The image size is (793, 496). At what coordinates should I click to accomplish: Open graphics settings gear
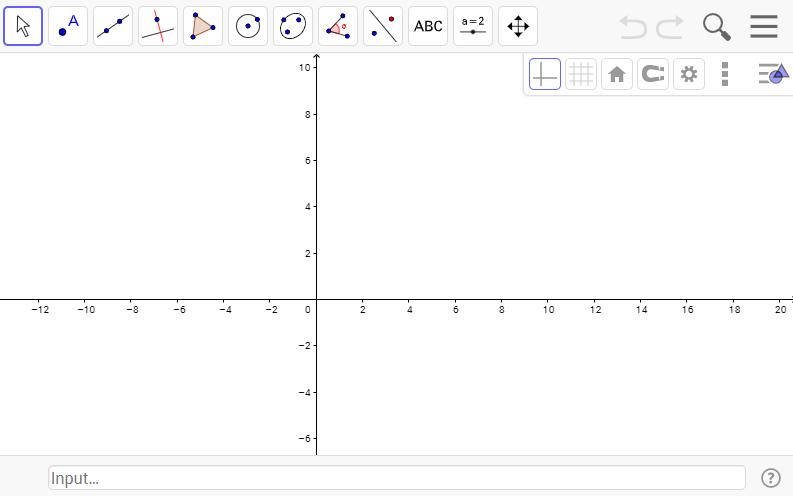tap(688, 74)
